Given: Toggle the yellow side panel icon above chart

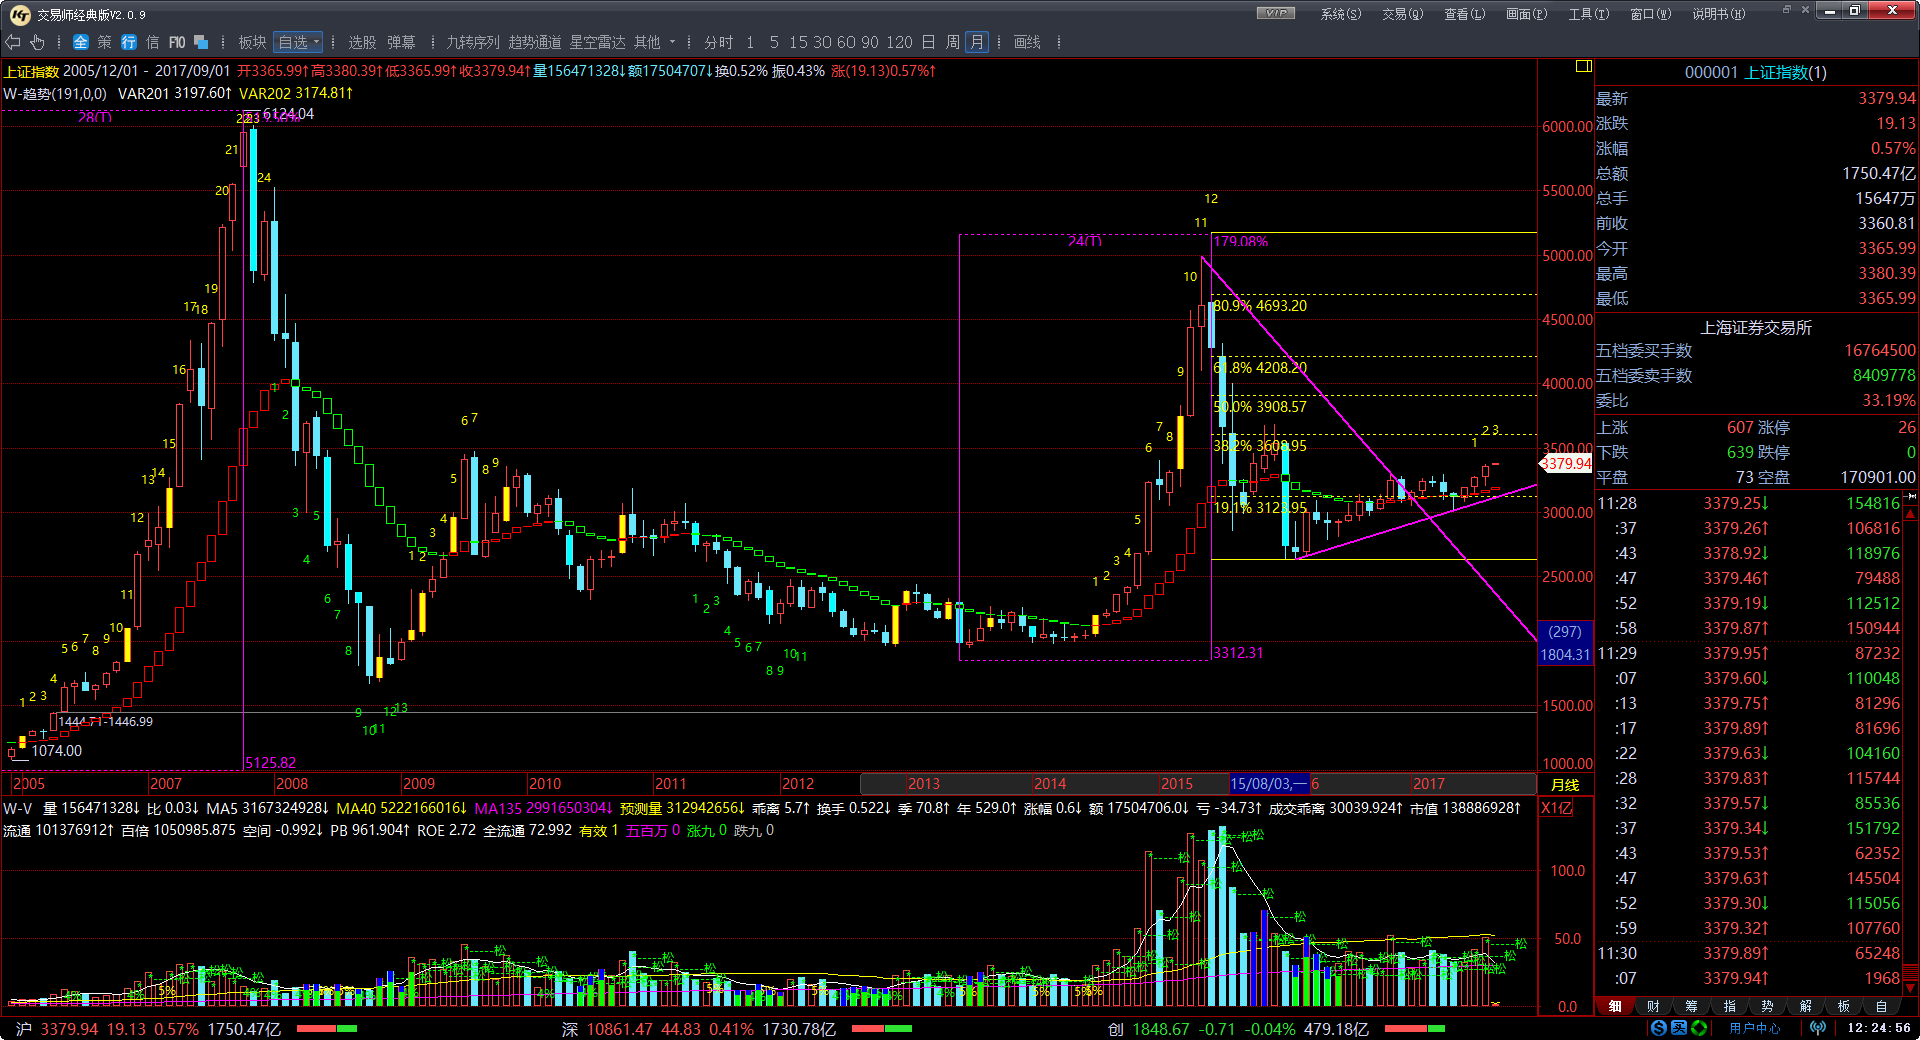Looking at the screenshot, I should 1583,66.
